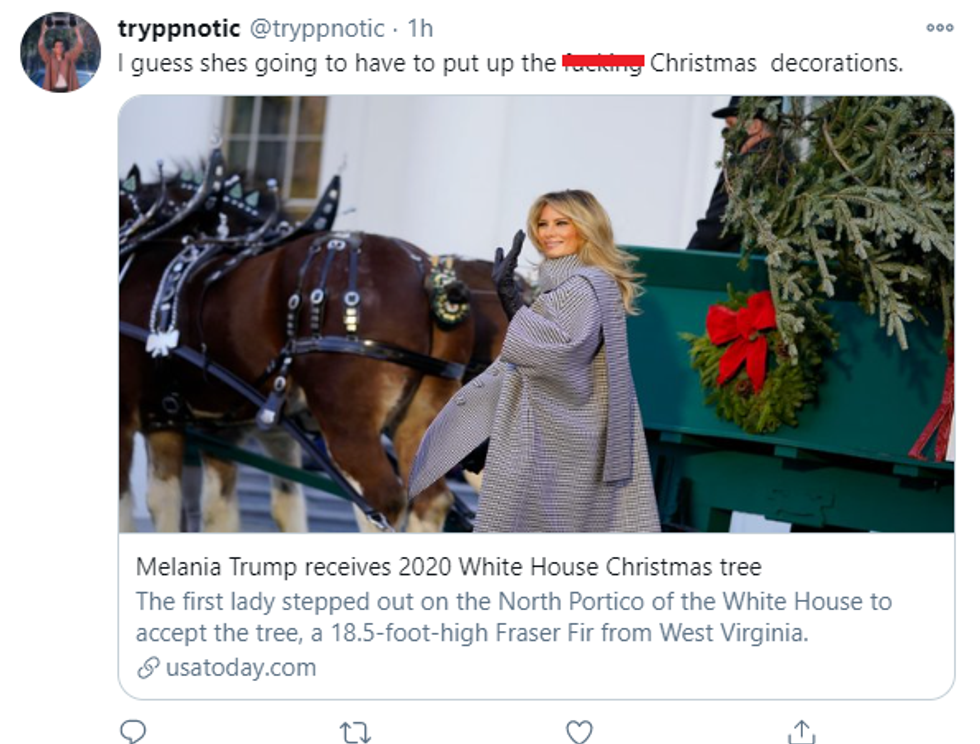Retweet this post using the retweet icon

(x=355, y=733)
